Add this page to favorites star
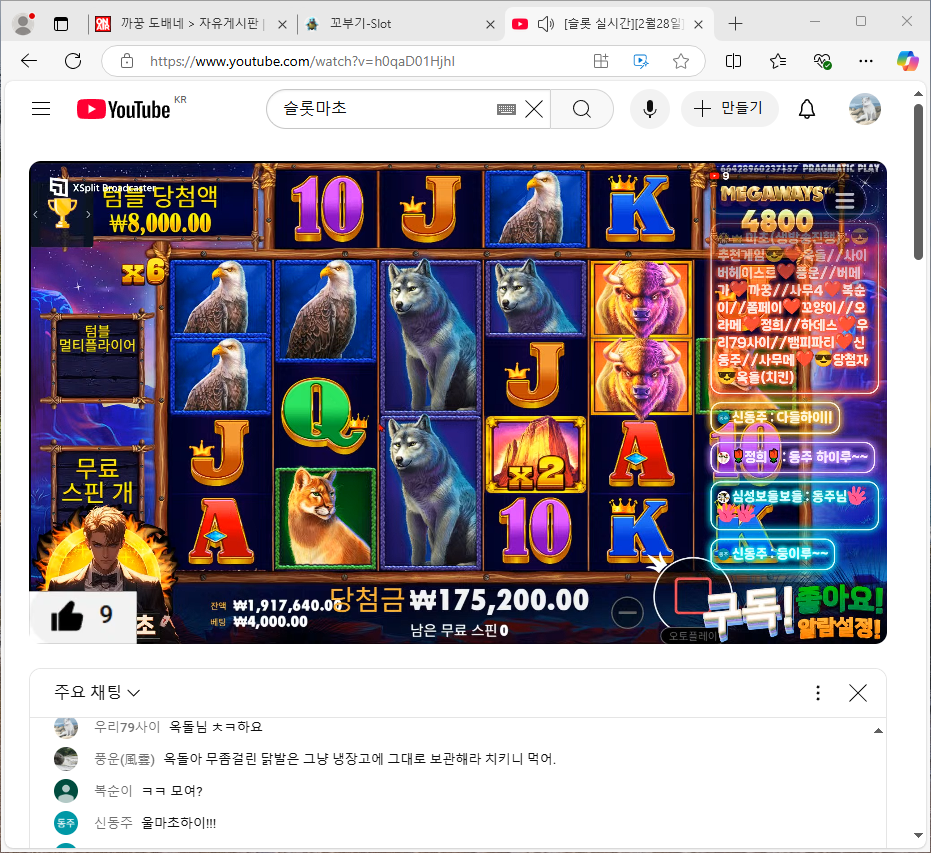Viewport: 931px width, 853px height. point(681,61)
